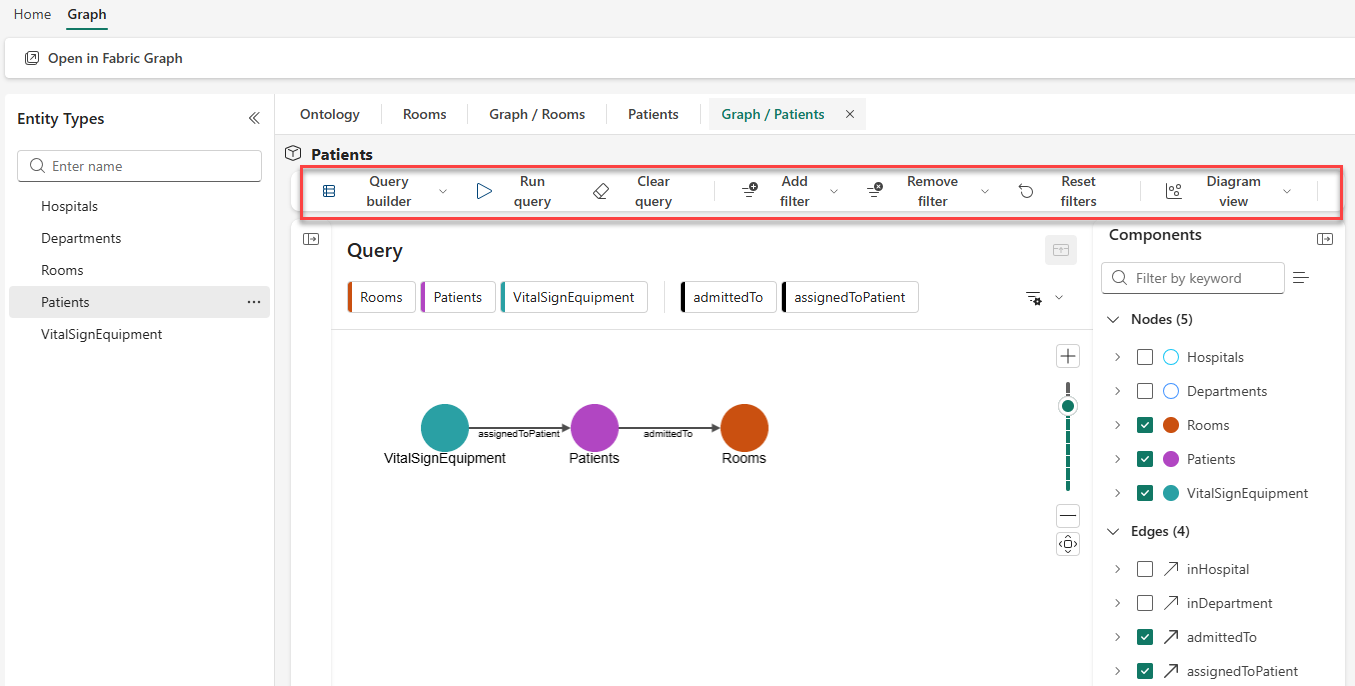
Task: Select the Graph top-level tab
Action: pyautogui.click(x=87, y=14)
